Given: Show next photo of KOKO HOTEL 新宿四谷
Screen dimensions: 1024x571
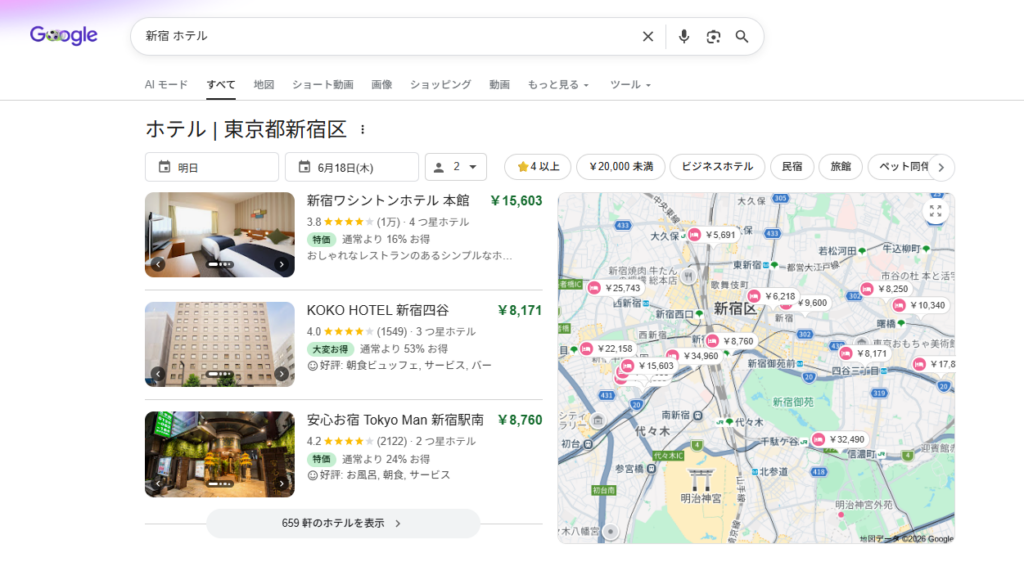Looking at the screenshot, I should [x=281, y=374].
